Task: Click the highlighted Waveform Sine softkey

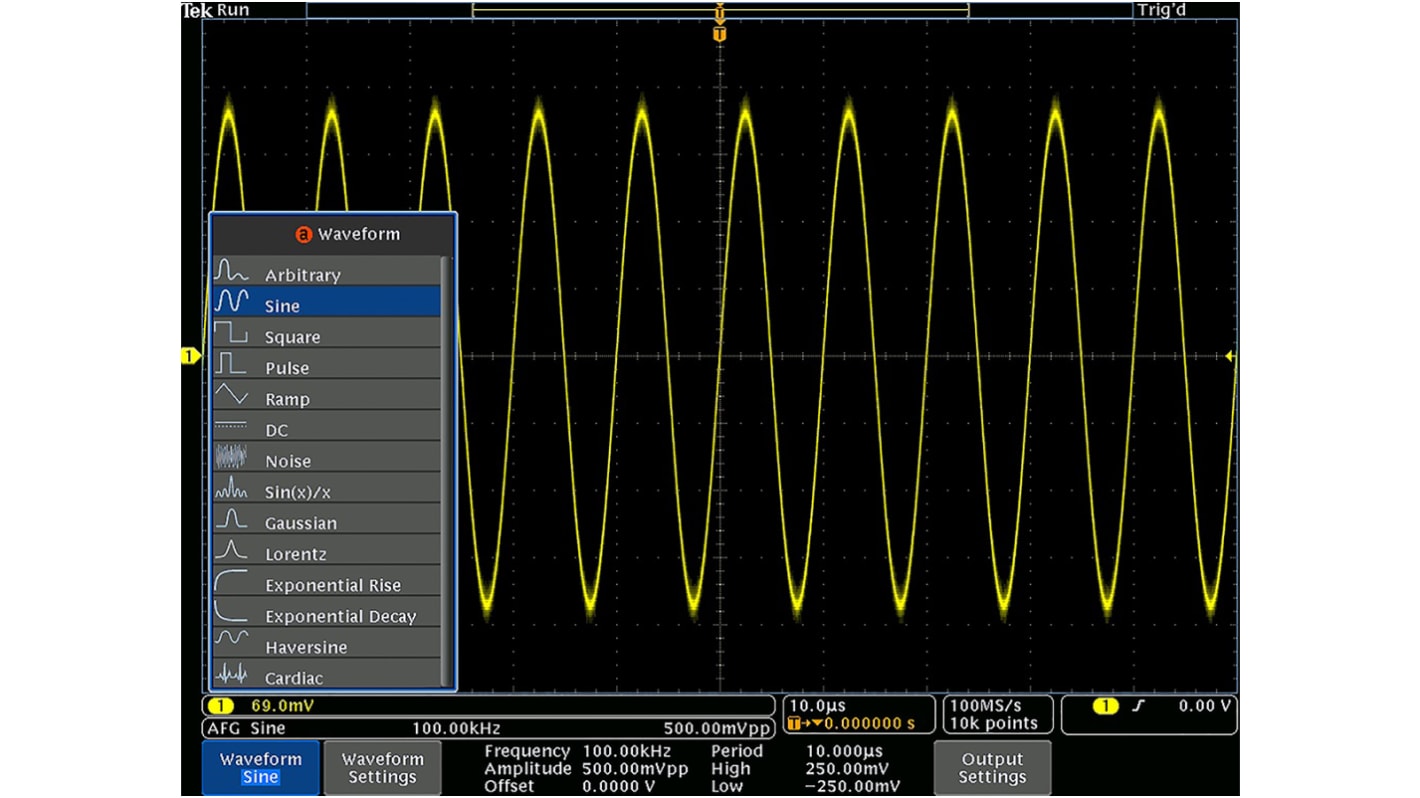Action: [260, 767]
